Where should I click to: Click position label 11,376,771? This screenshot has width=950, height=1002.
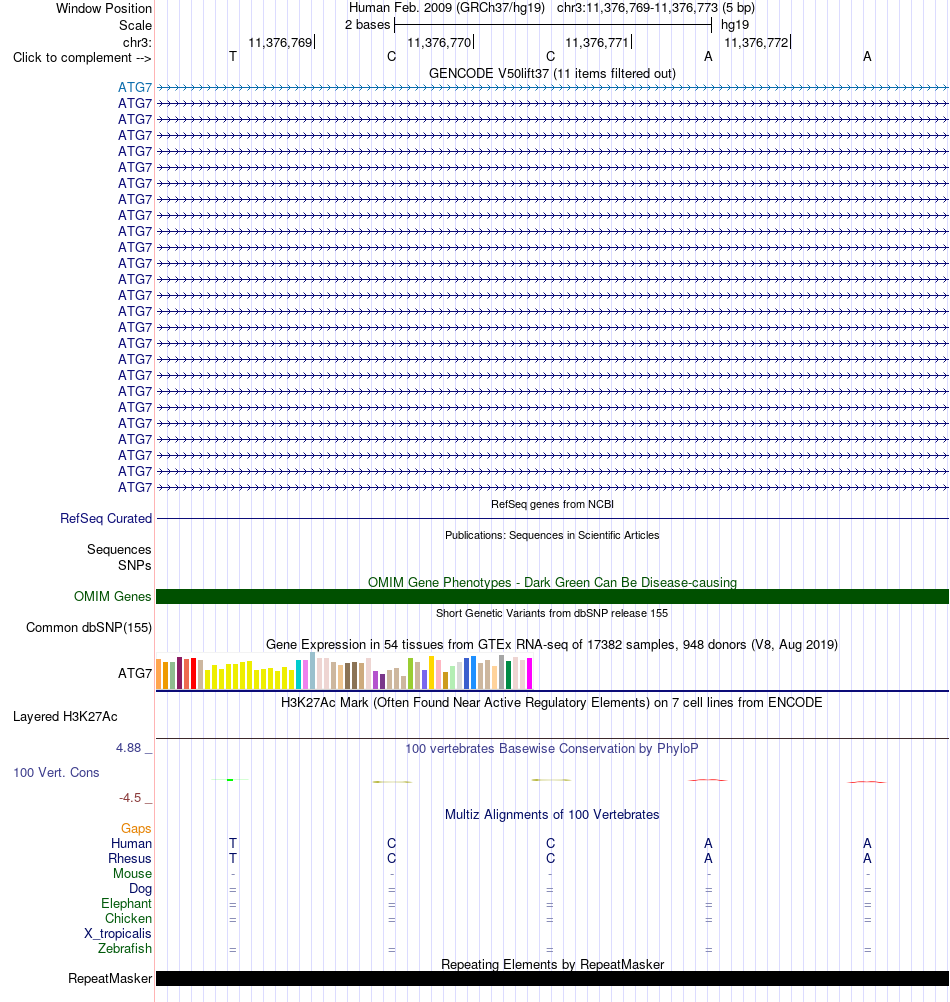click(x=597, y=43)
